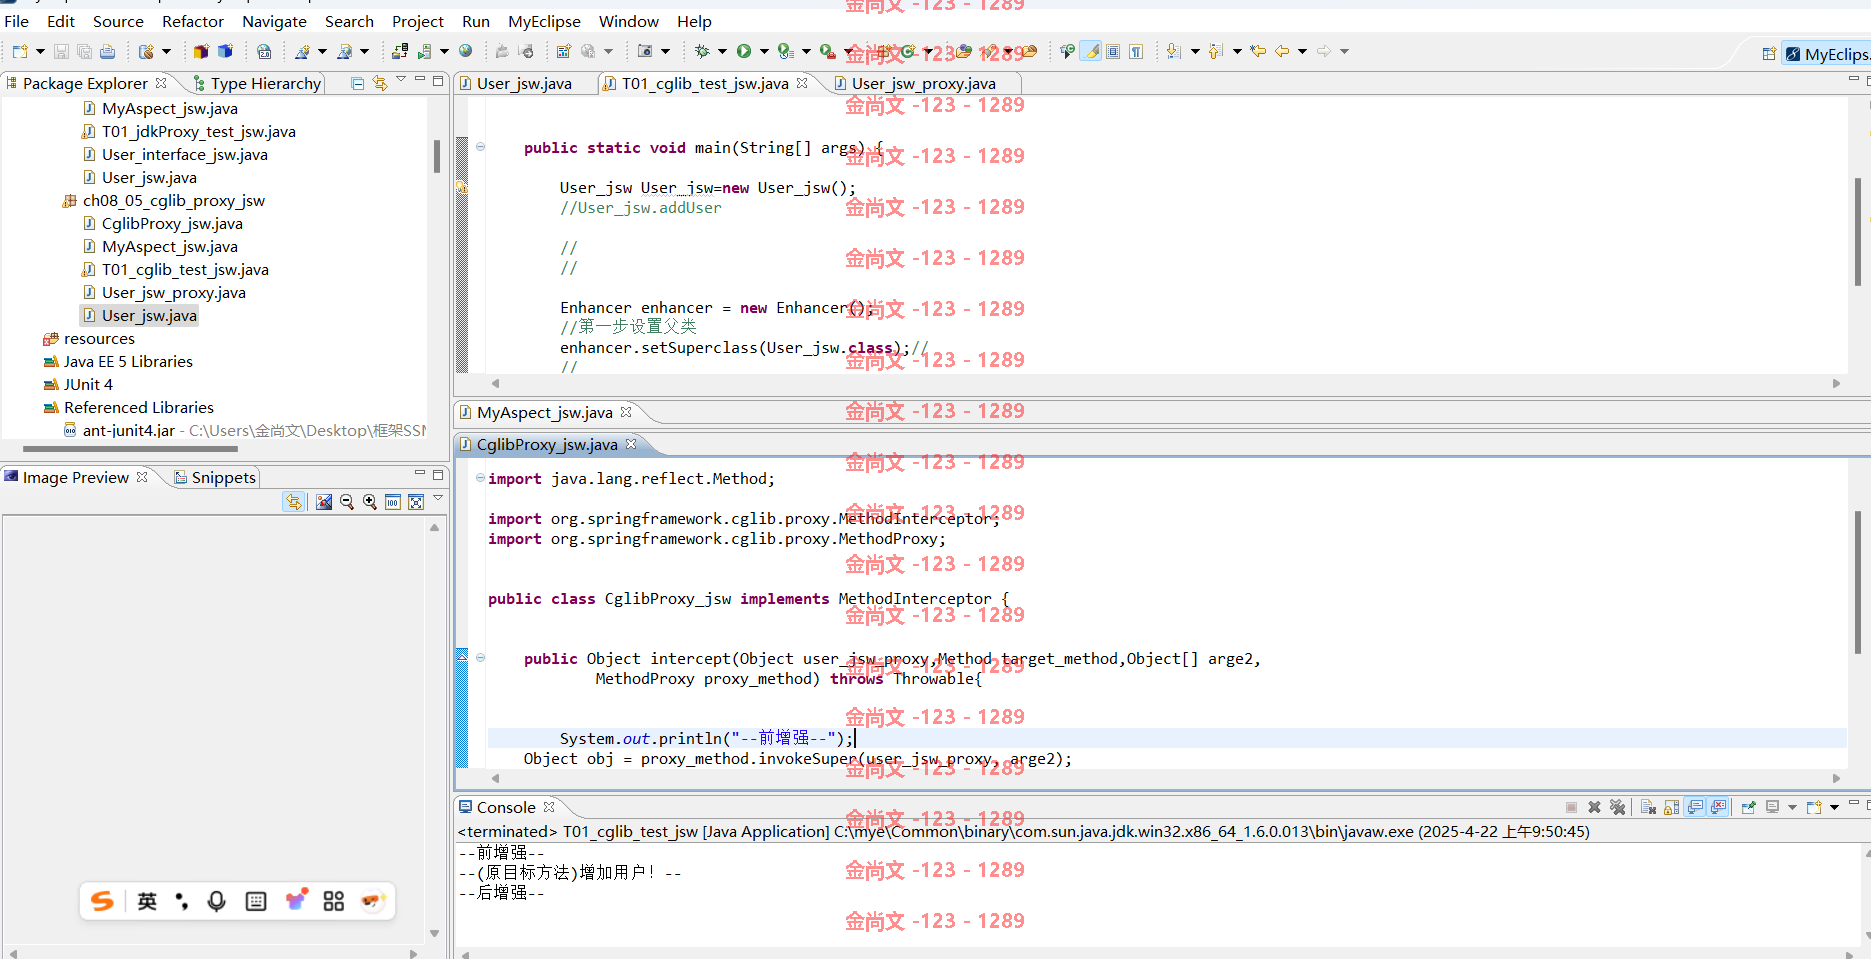
Task: Toggle Mark Occurrences highlighter icon
Action: point(1091,51)
